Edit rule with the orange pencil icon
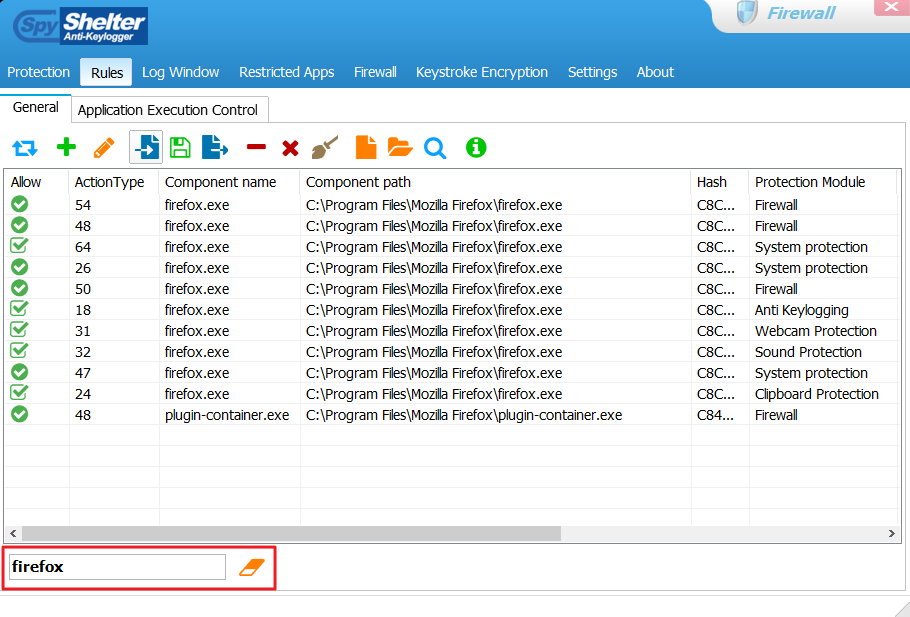Viewport: 910px width, 617px height. (104, 148)
